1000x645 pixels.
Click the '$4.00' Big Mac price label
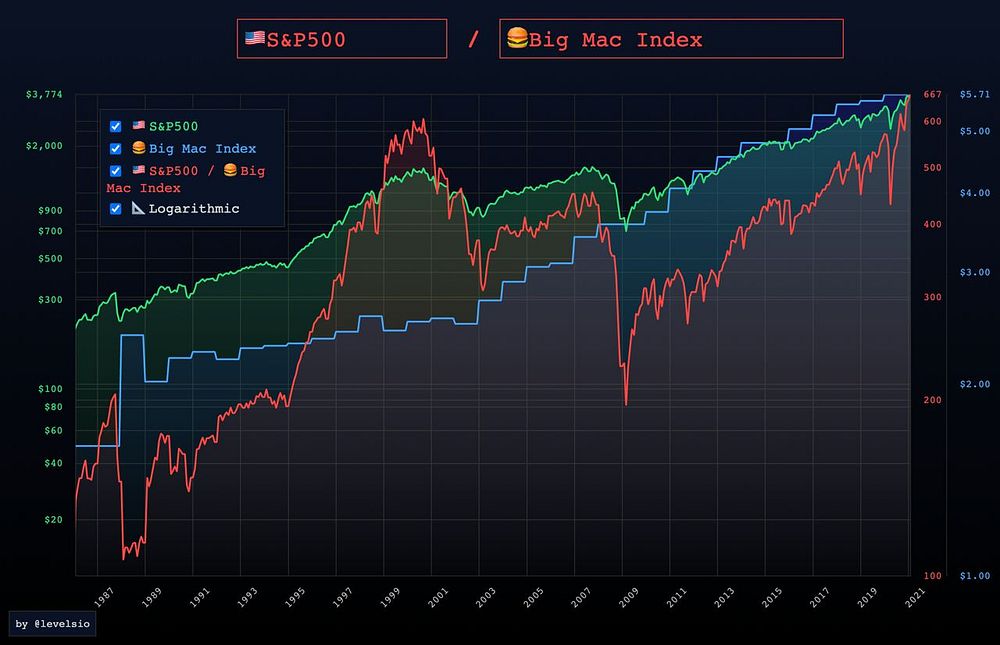(x=974, y=193)
